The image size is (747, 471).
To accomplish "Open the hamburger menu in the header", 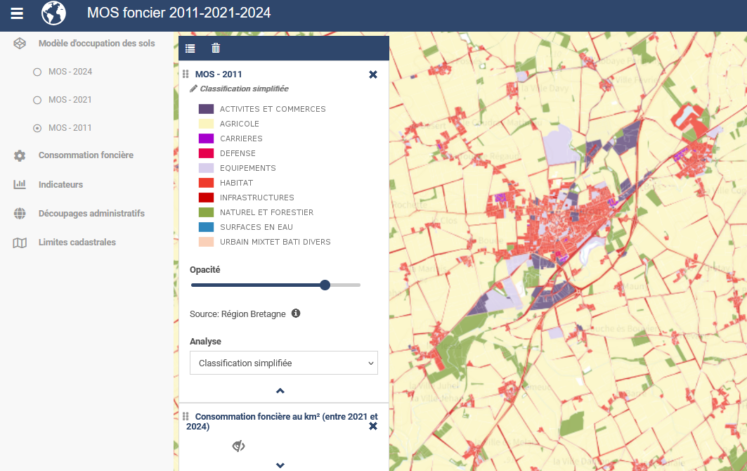I will [16, 14].
